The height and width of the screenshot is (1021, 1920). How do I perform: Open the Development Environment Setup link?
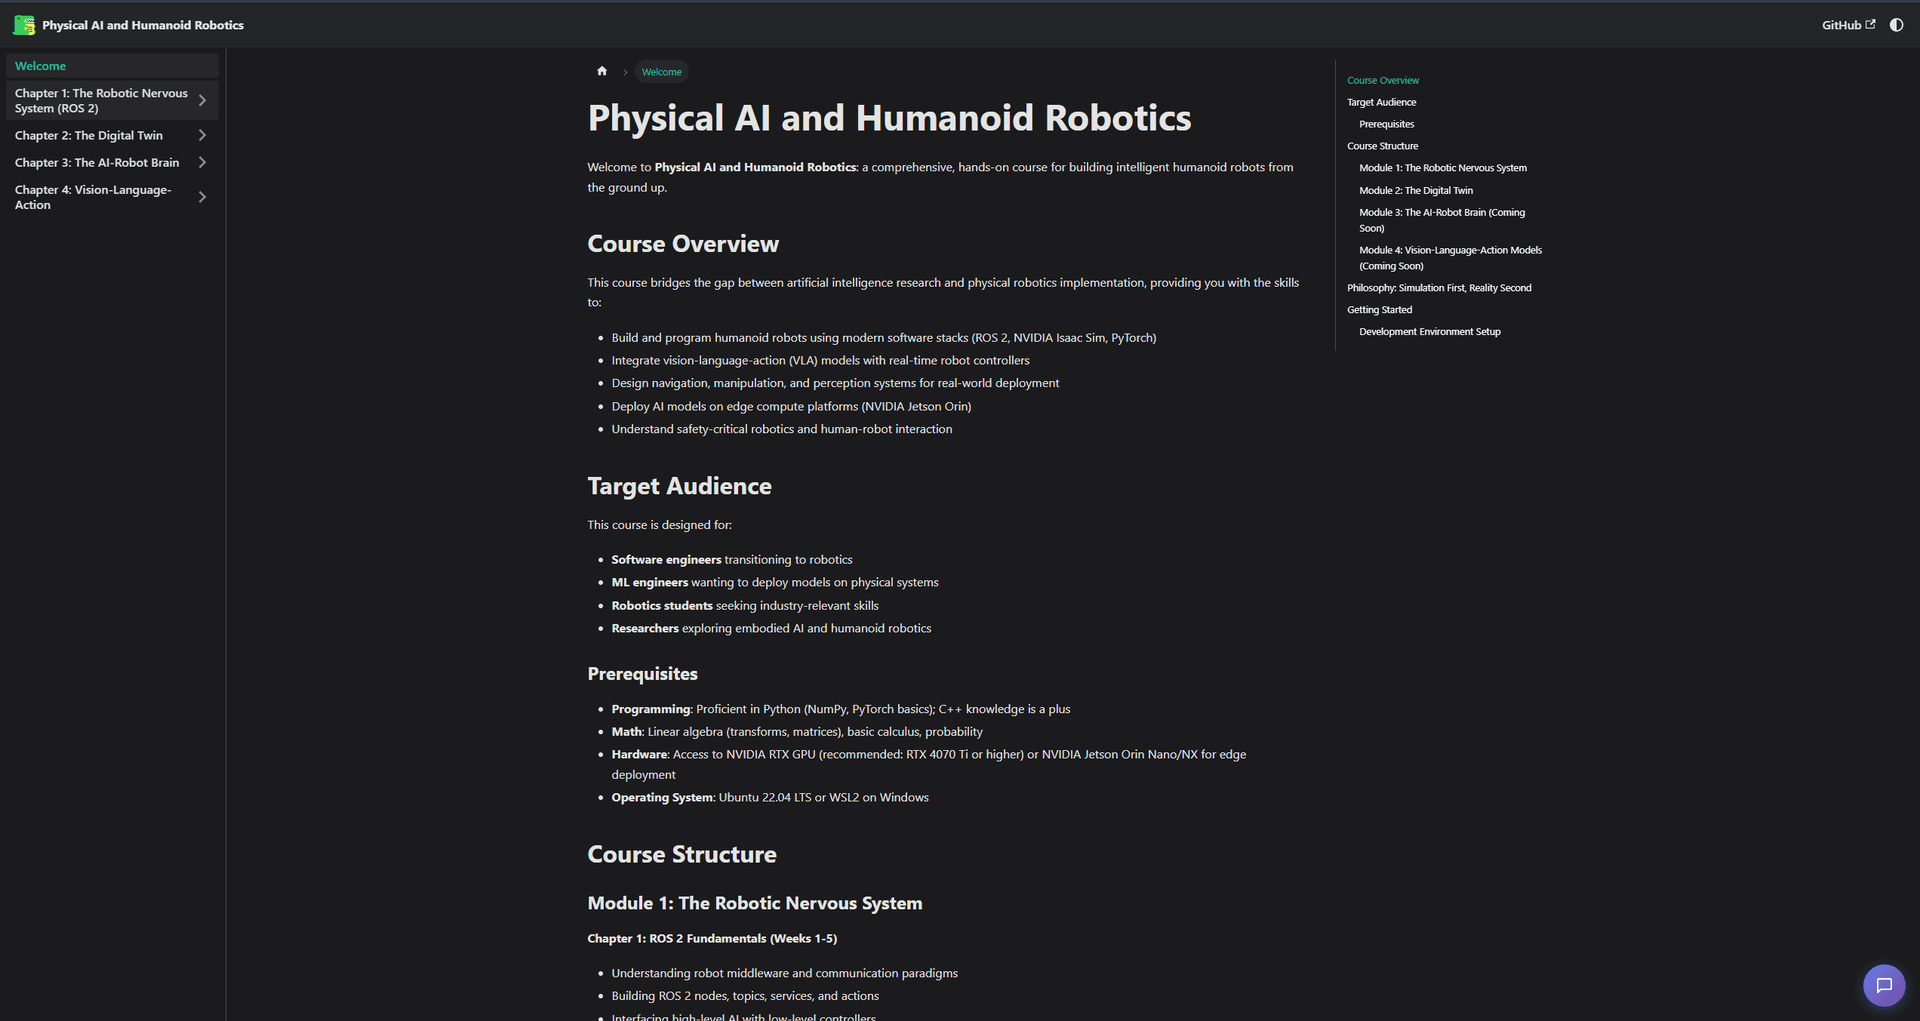pyautogui.click(x=1429, y=331)
